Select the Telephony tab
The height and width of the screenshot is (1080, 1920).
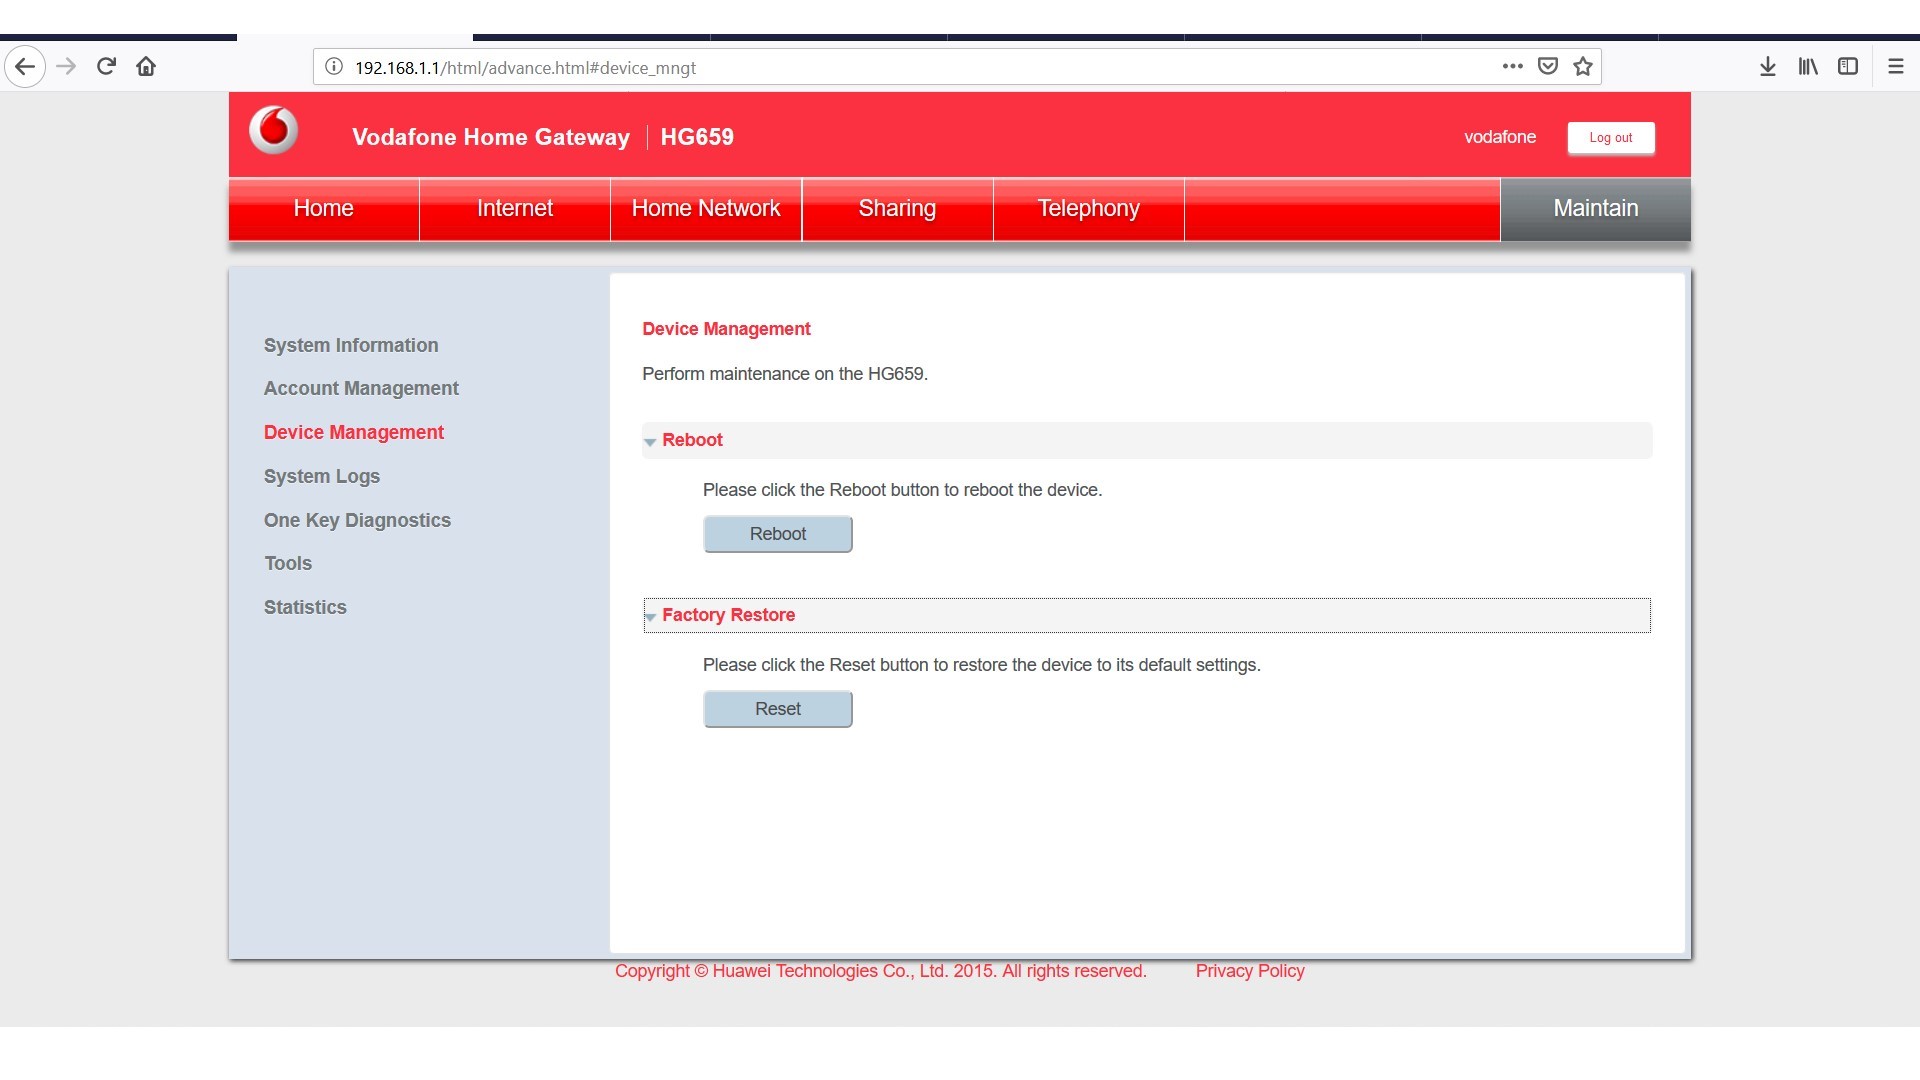[1089, 209]
